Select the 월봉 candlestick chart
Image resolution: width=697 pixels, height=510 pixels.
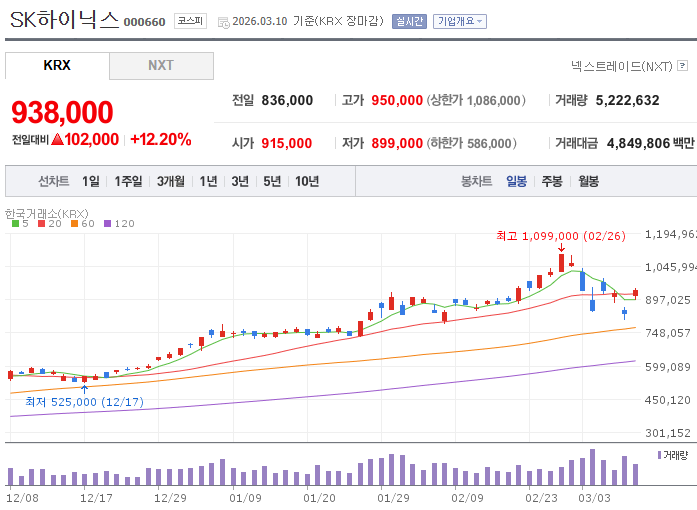589,181
